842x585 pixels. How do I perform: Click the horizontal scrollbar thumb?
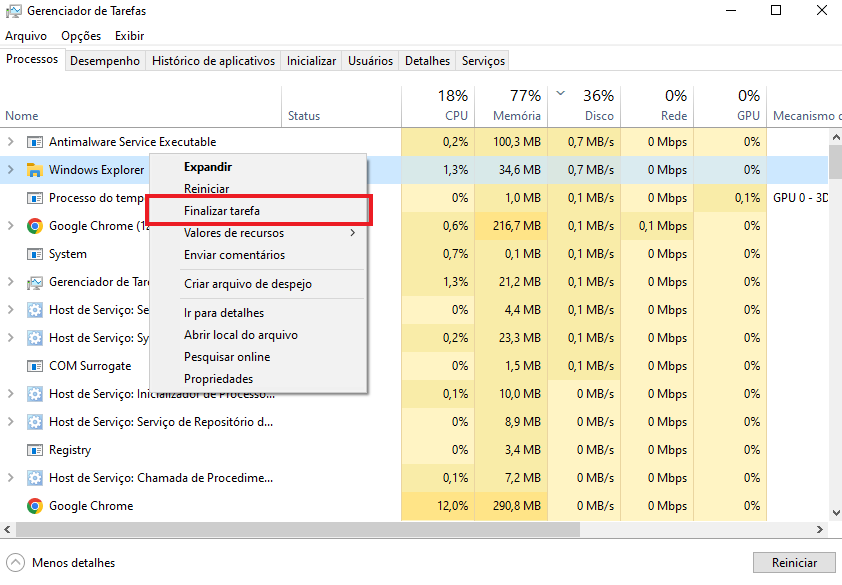coord(298,530)
